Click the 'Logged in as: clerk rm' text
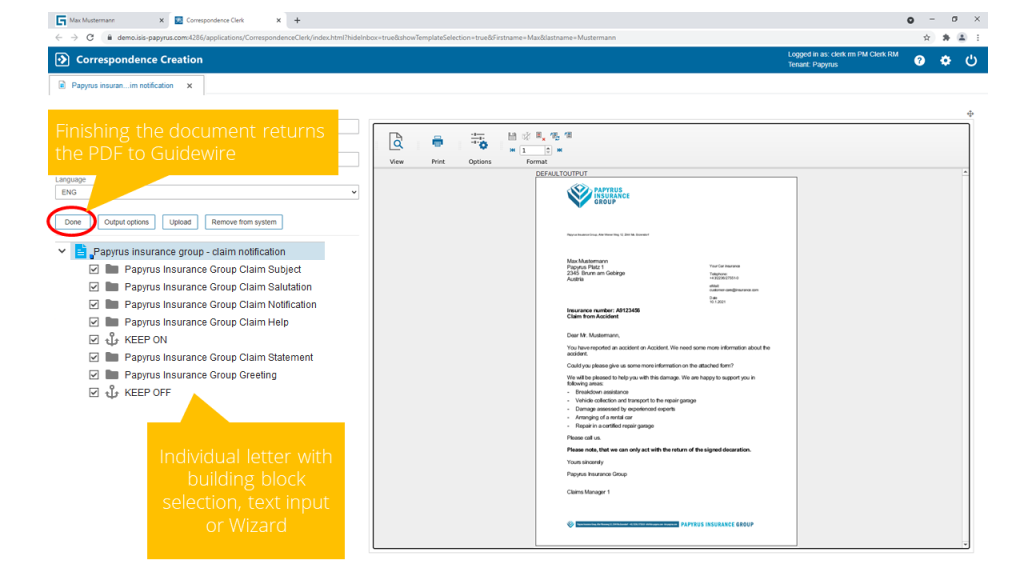The height and width of the screenshot is (576, 1024). pyautogui.click(x=842, y=54)
